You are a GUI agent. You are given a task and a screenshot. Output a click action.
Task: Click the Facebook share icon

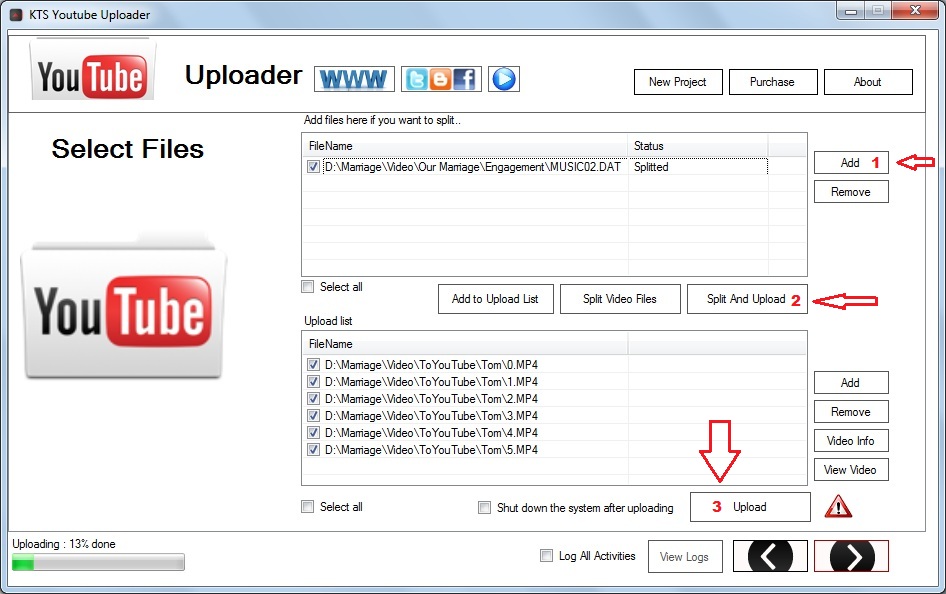[x=465, y=79]
